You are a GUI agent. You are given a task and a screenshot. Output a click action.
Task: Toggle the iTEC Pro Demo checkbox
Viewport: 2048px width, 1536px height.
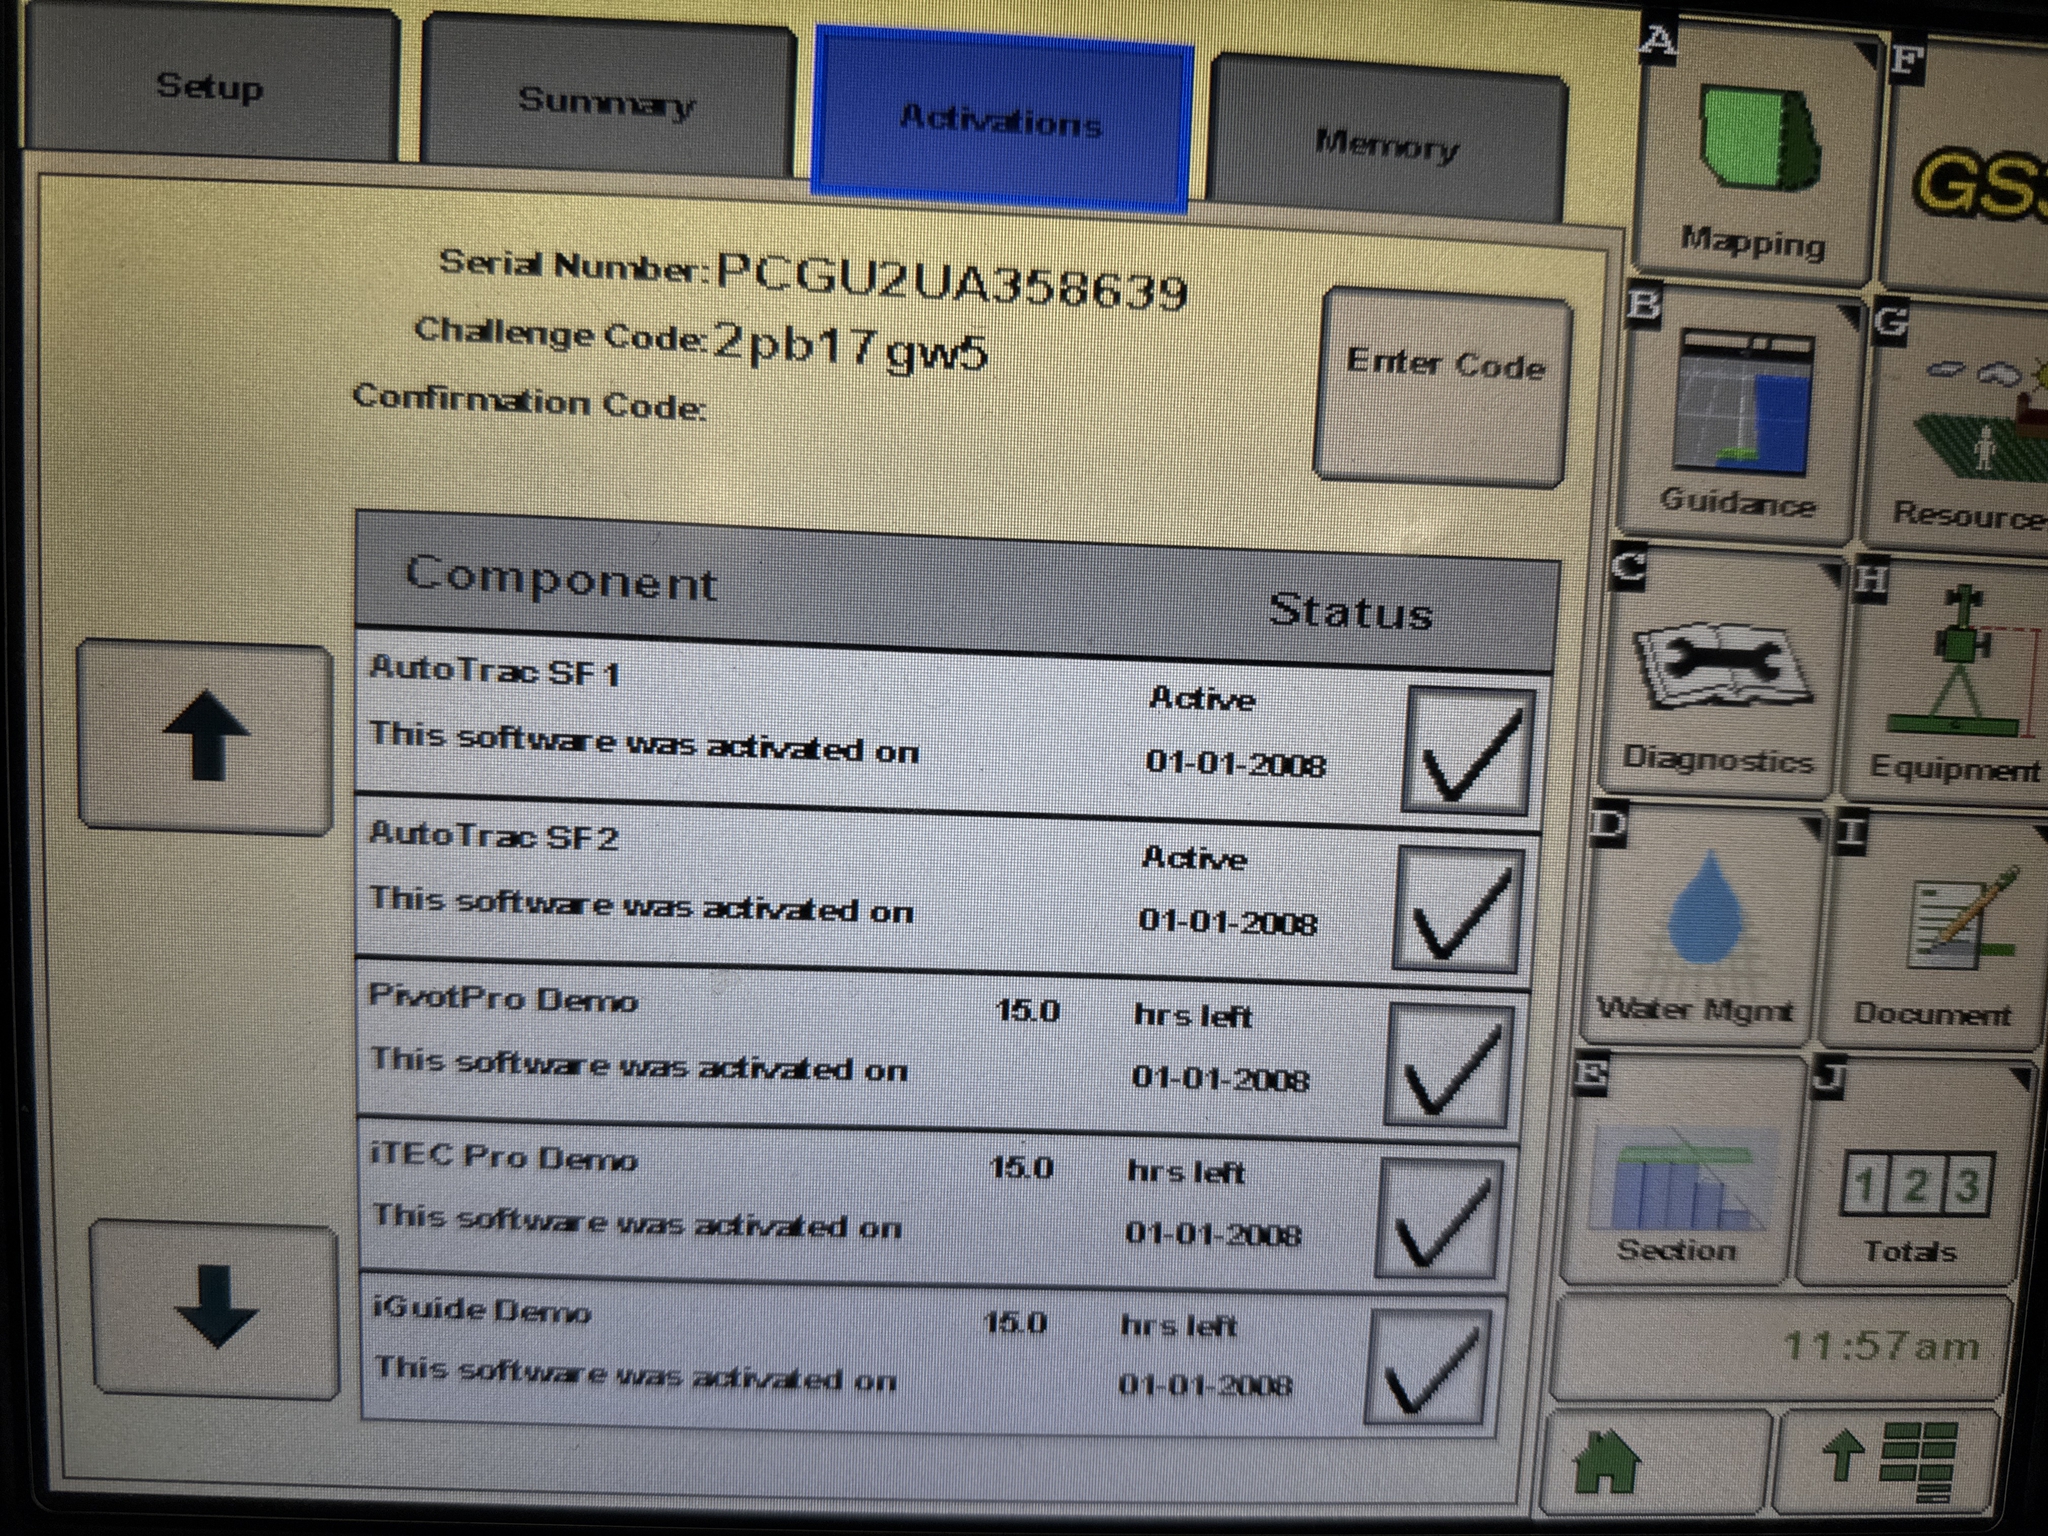1440,1220
